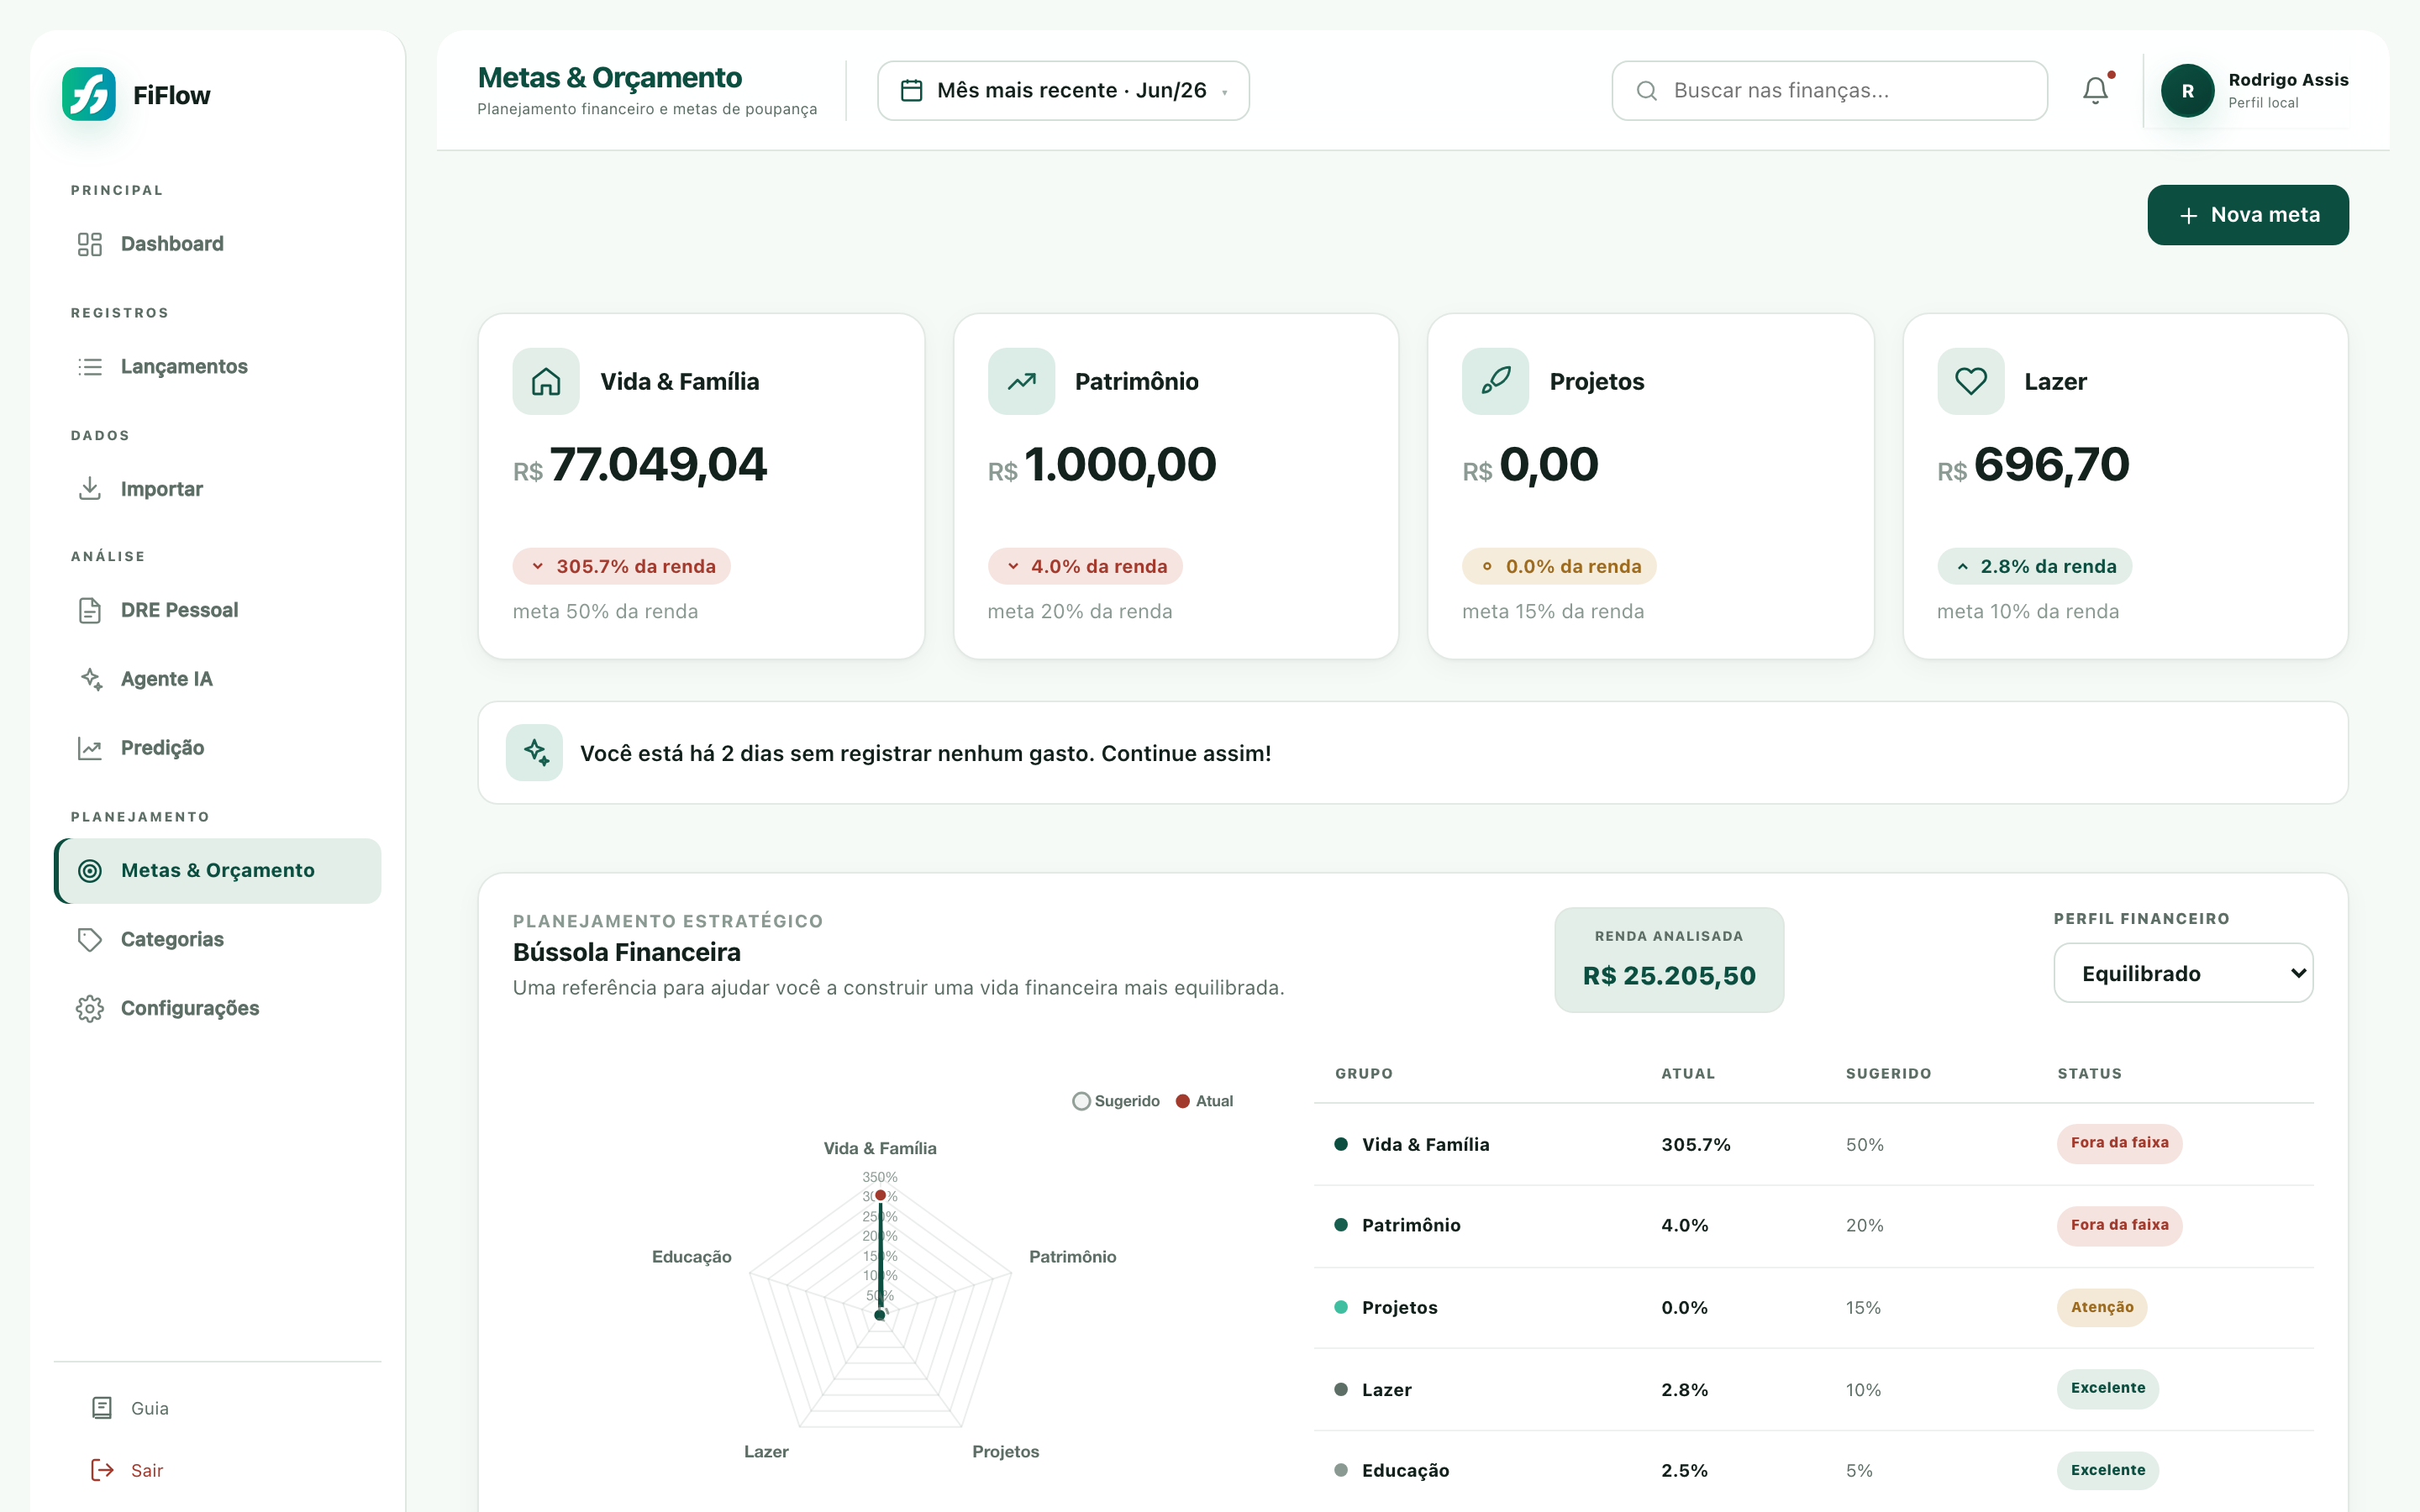Viewport: 2420px width, 1512px height.
Task: Click the Excelente status badge for Lazer
Action: coord(2108,1388)
